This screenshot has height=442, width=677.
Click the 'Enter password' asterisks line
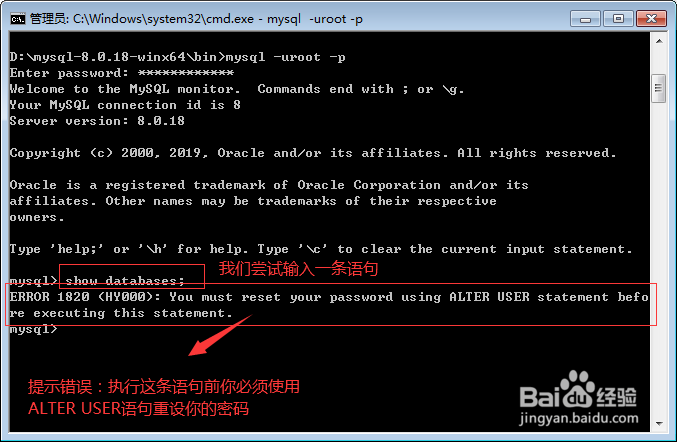[121, 73]
